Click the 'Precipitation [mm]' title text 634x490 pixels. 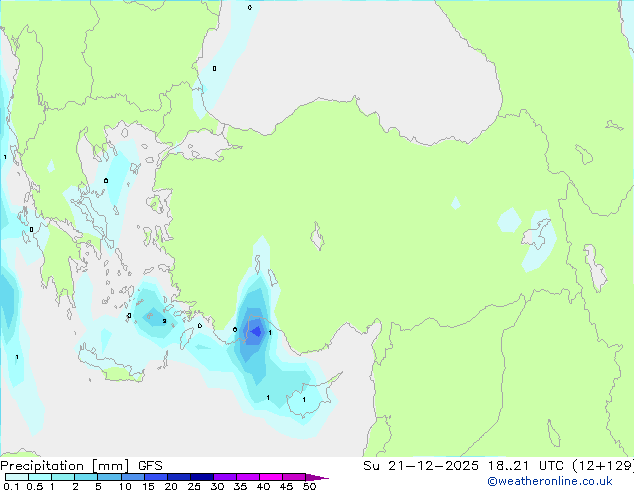pos(65,466)
